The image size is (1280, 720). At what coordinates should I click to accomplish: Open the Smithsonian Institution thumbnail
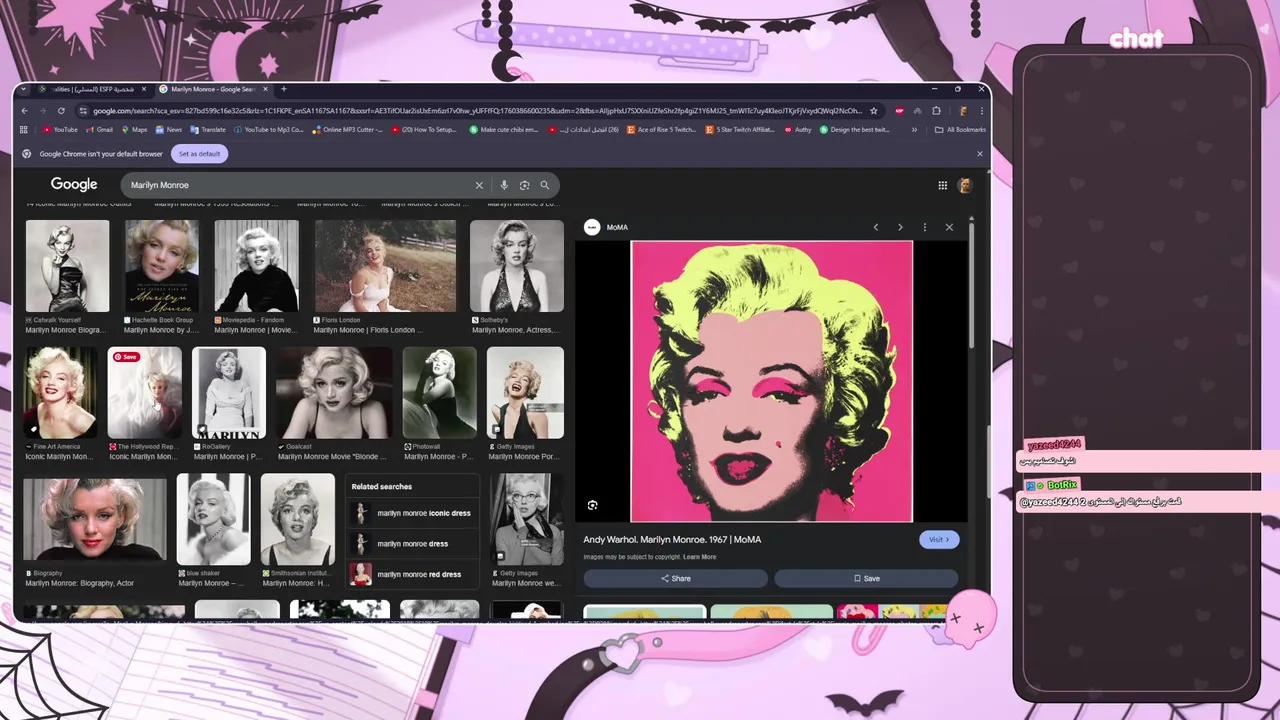pos(298,520)
